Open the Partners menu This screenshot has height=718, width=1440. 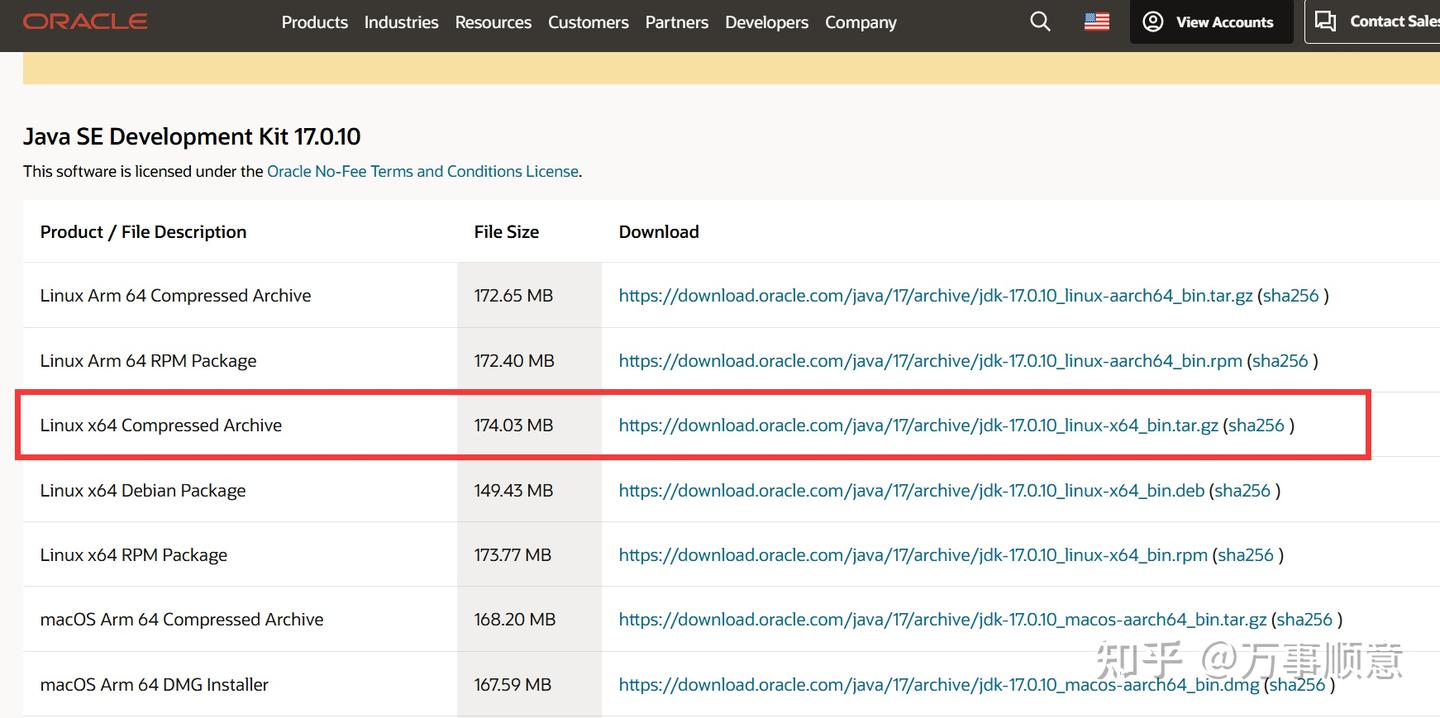point(676,22)
